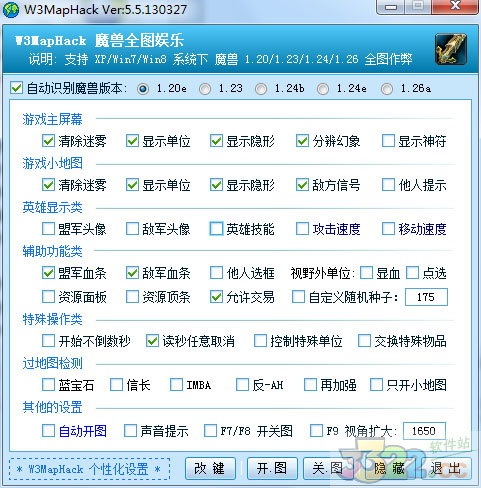The image size is (481, 488).
Task: Open W3MapHack 个性化设置 link
Action: pyautogui.click(x=89, y=469)
